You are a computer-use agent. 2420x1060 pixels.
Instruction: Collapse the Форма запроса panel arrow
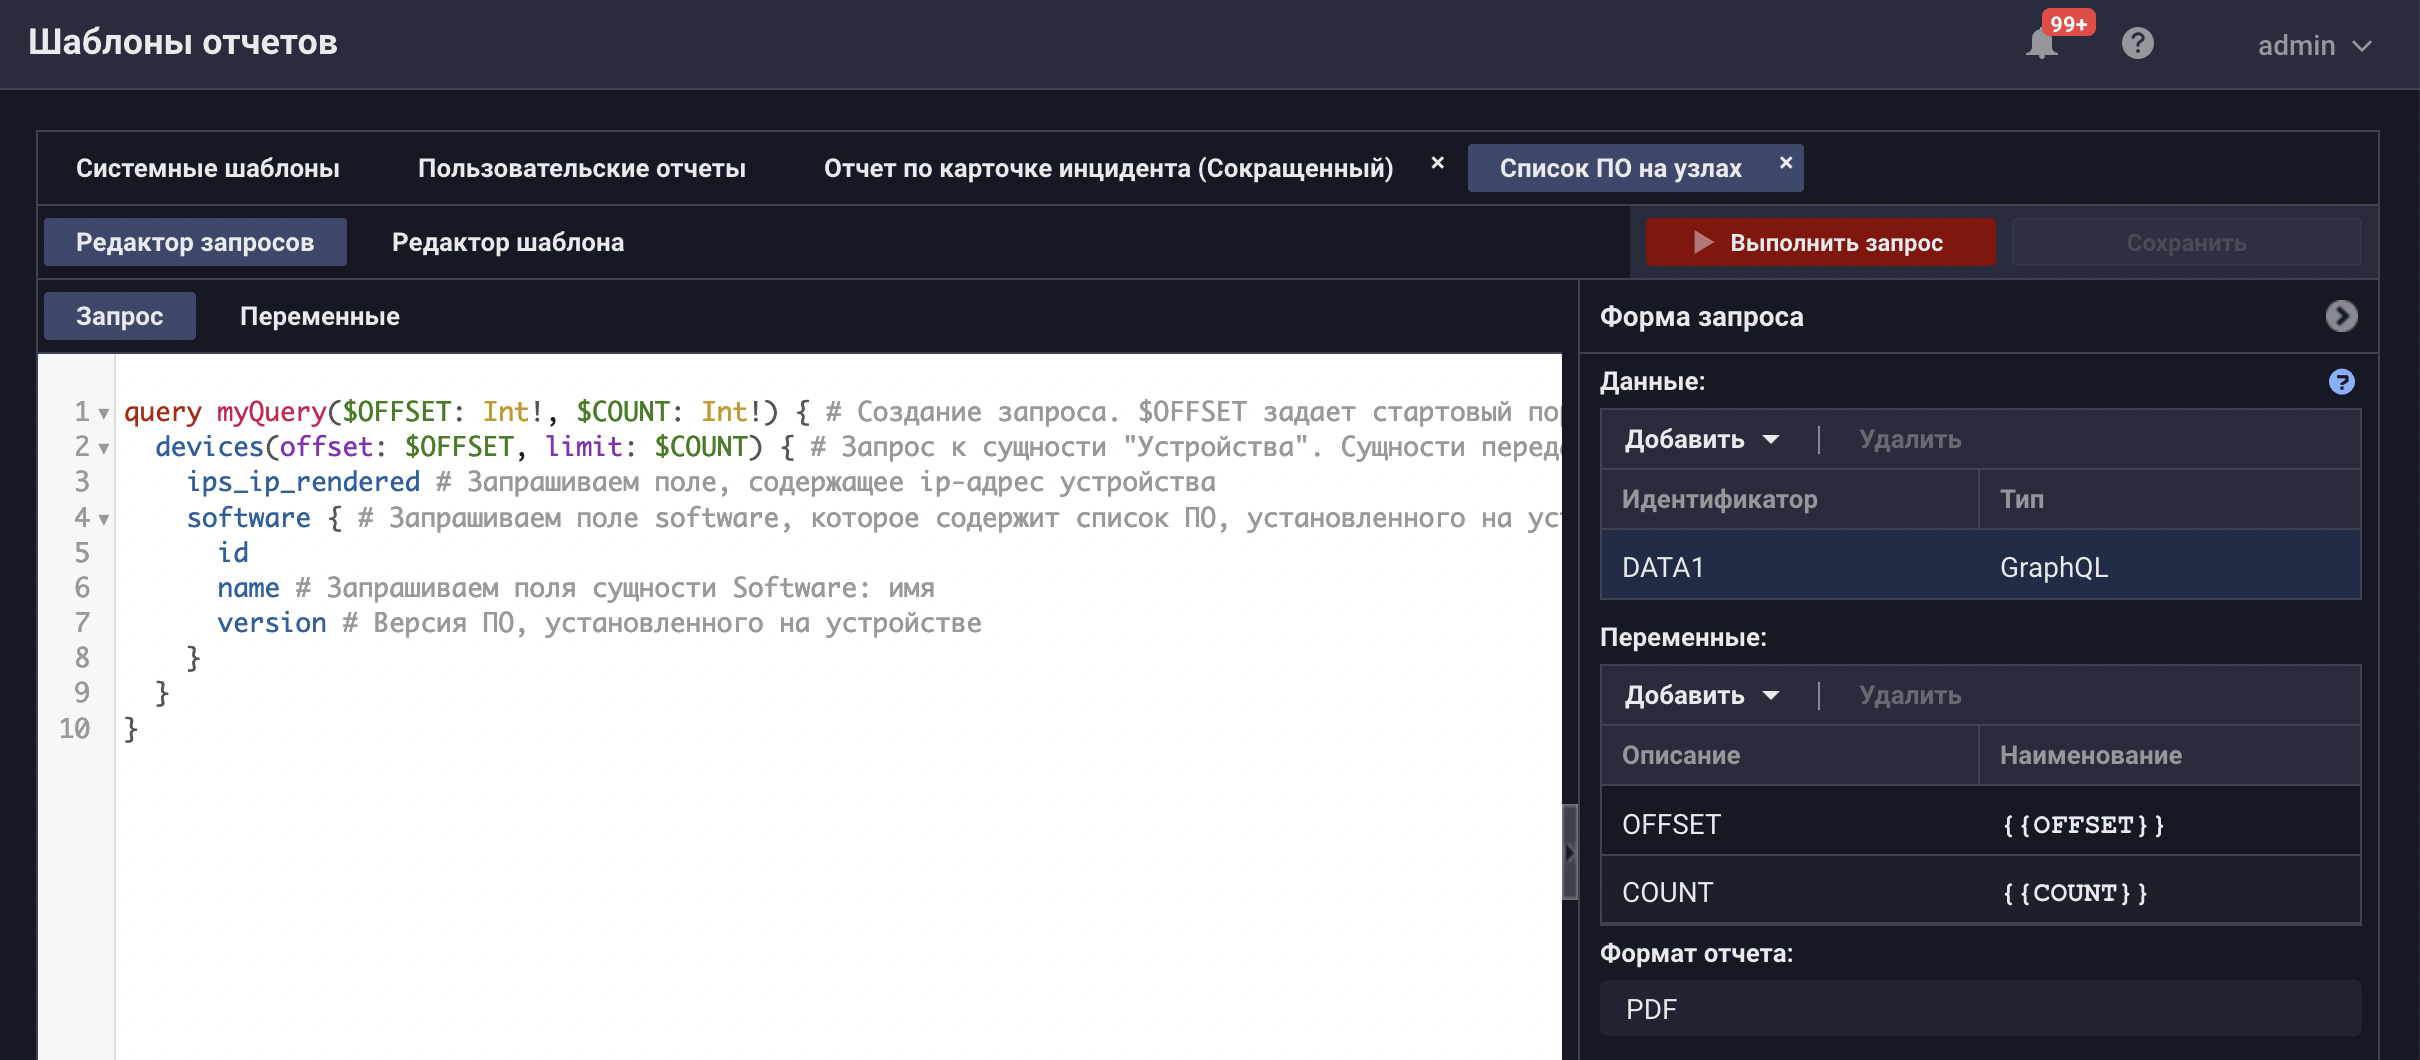(2341, 316)
